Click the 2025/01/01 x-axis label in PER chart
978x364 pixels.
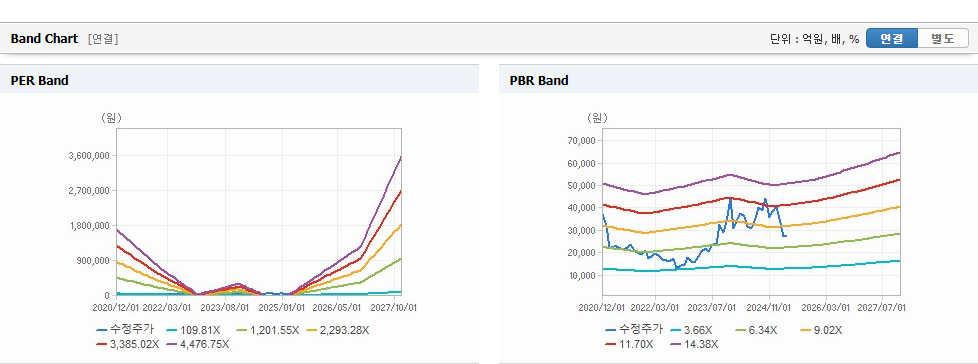click(x=284, y=307)
